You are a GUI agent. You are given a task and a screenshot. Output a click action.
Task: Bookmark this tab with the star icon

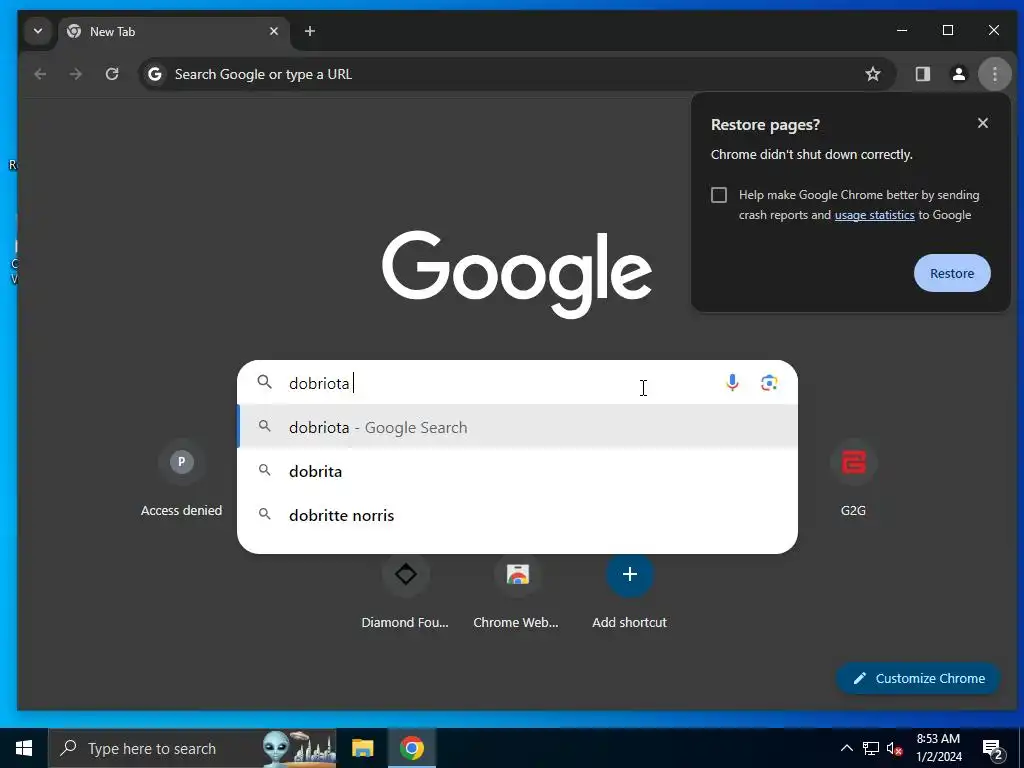click(x=872, y=74)
